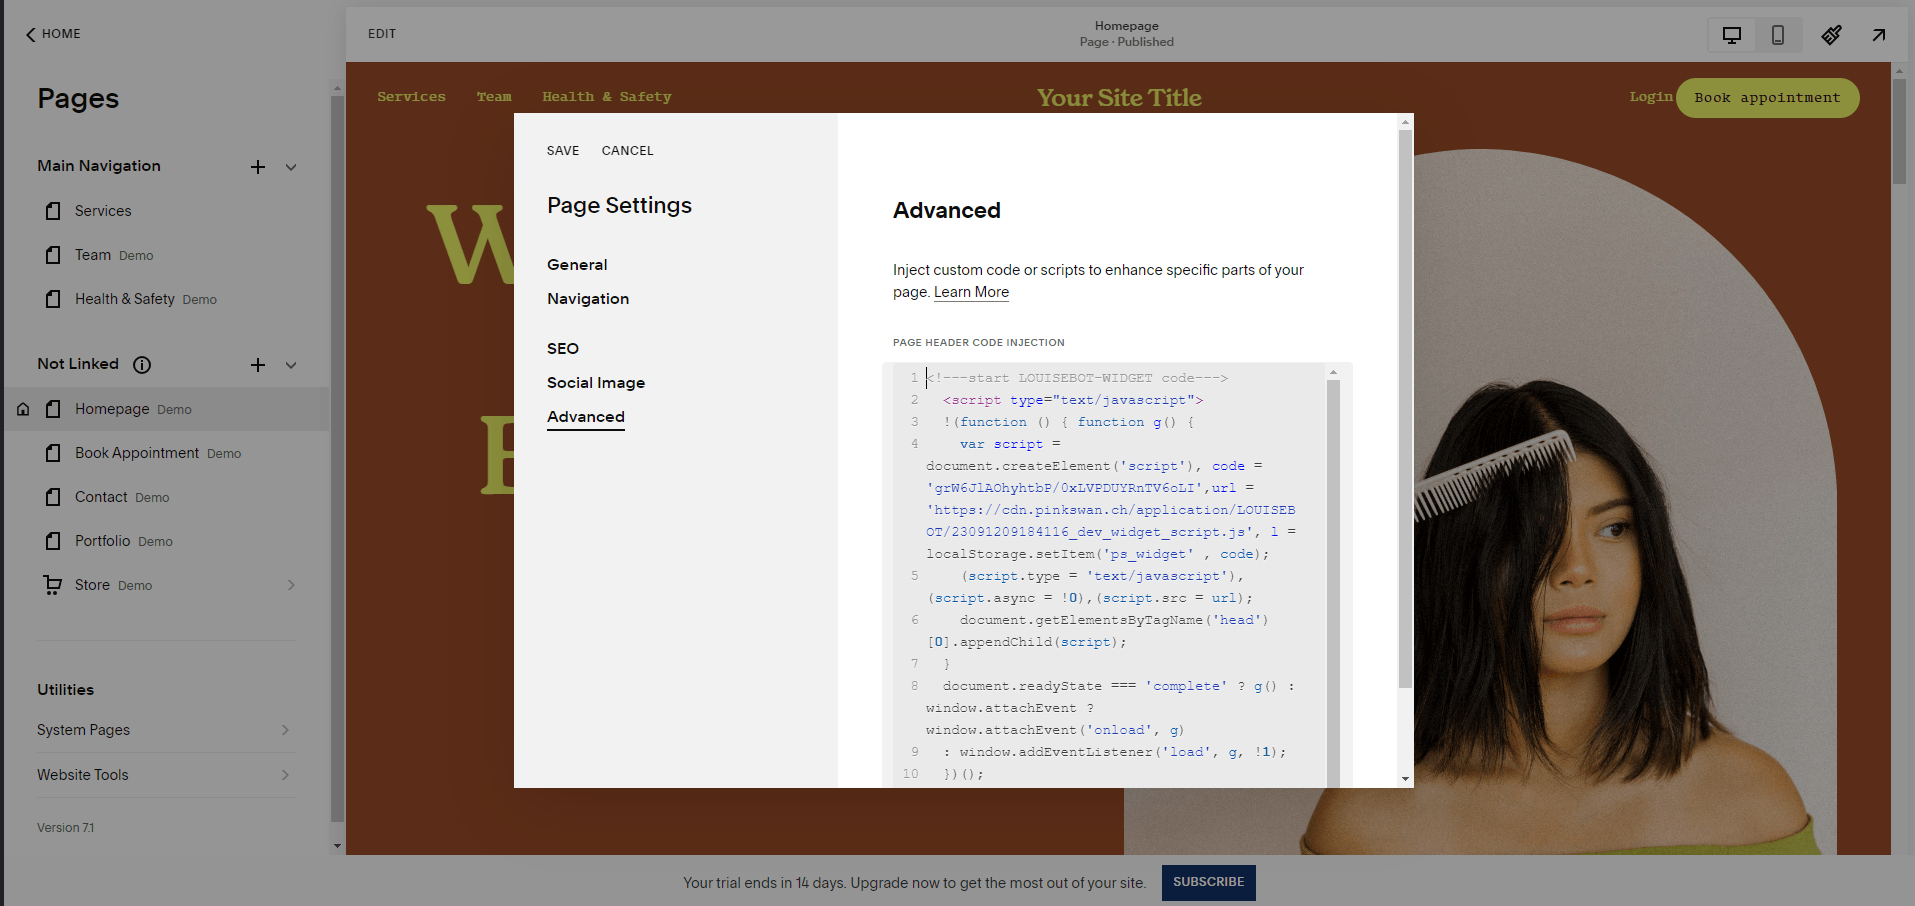The width and height of the screenshot is (1915, 906).
Task: Click Services in the site preview nav
Action: (x=411, y=97)
